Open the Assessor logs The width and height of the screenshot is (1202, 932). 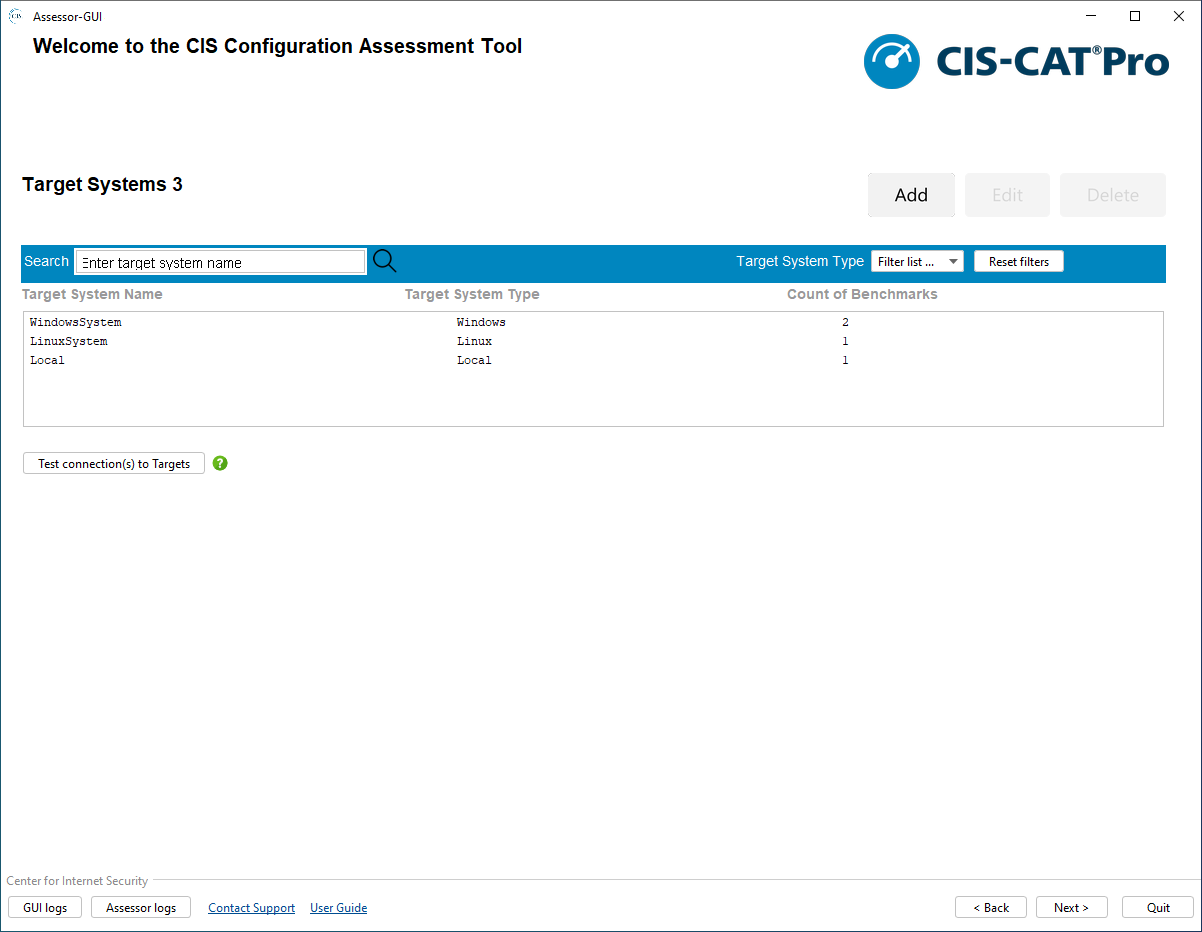tap(141, 907)
